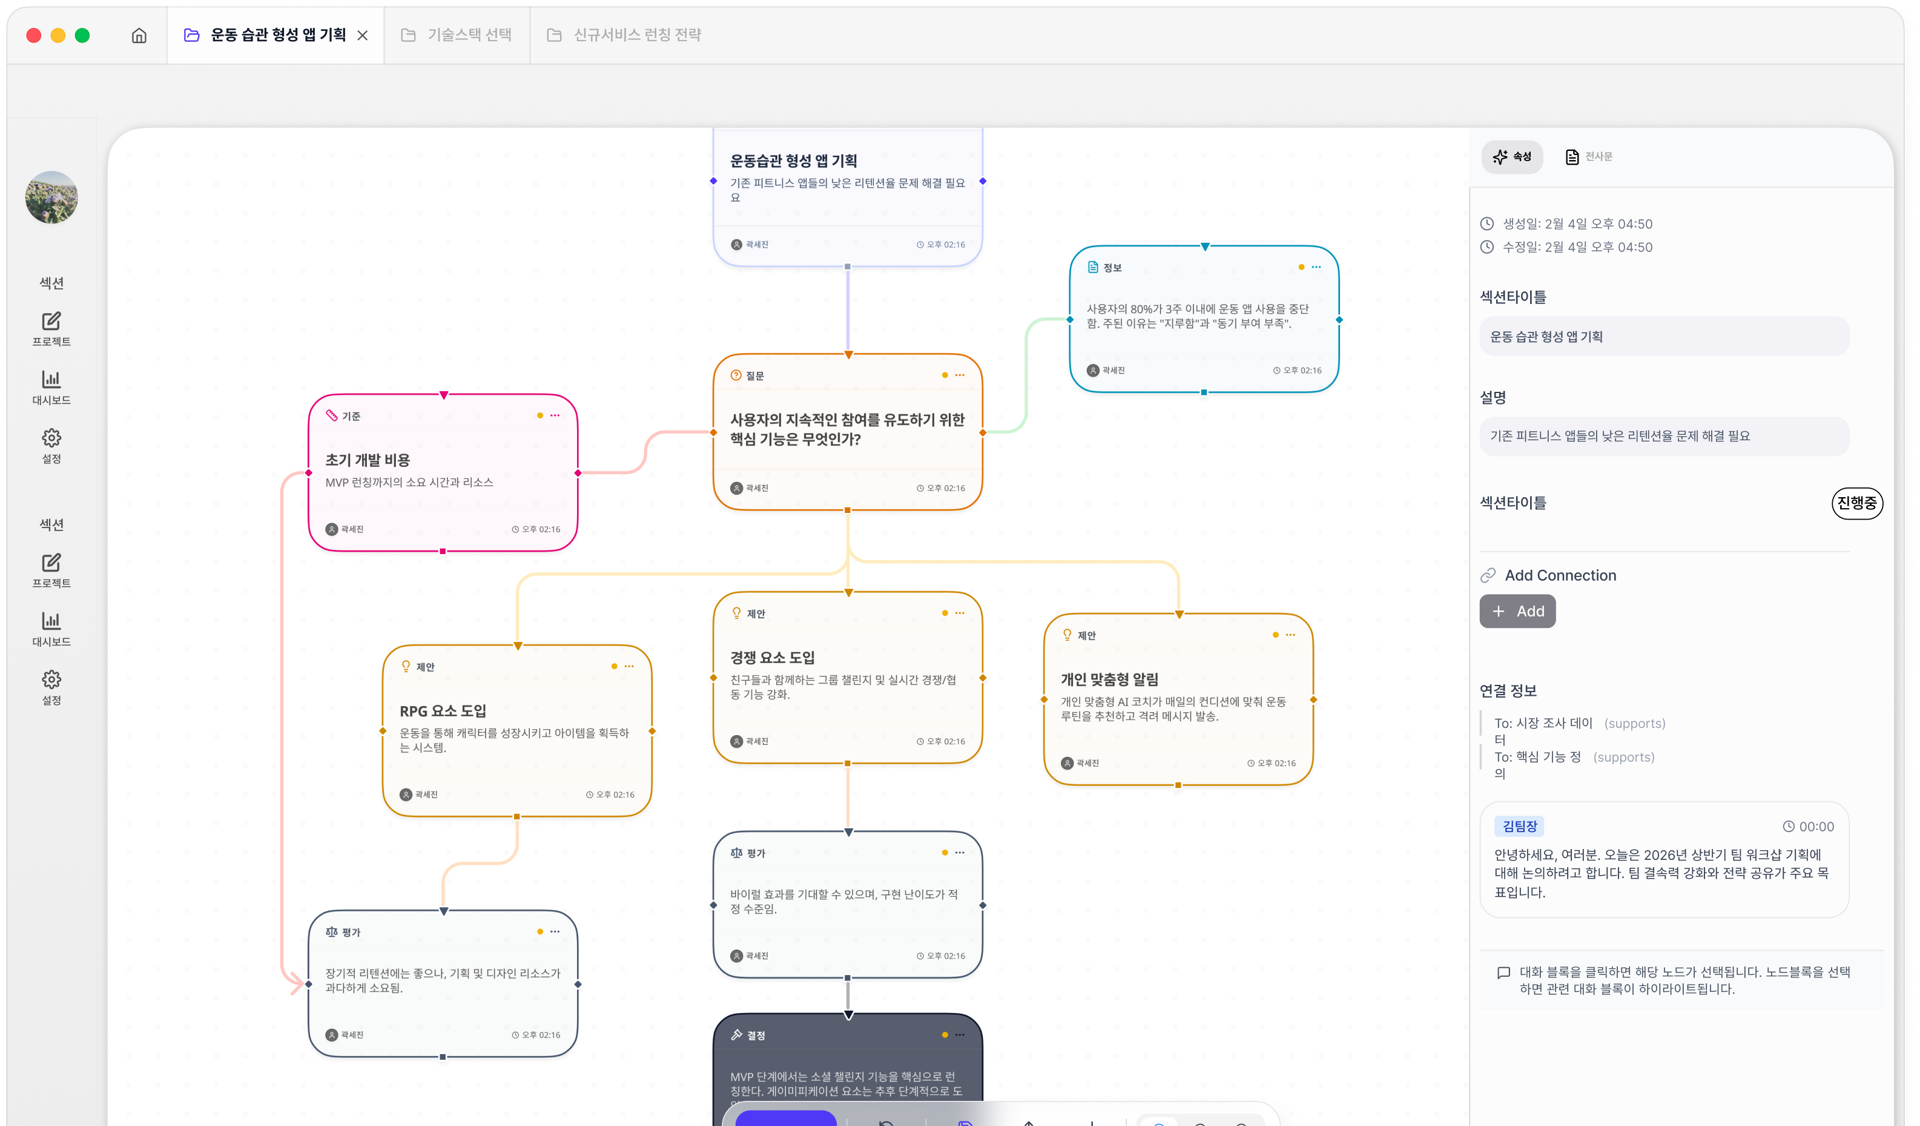Click the Add connection button

pyautogui.click(x=1517, y=611)
